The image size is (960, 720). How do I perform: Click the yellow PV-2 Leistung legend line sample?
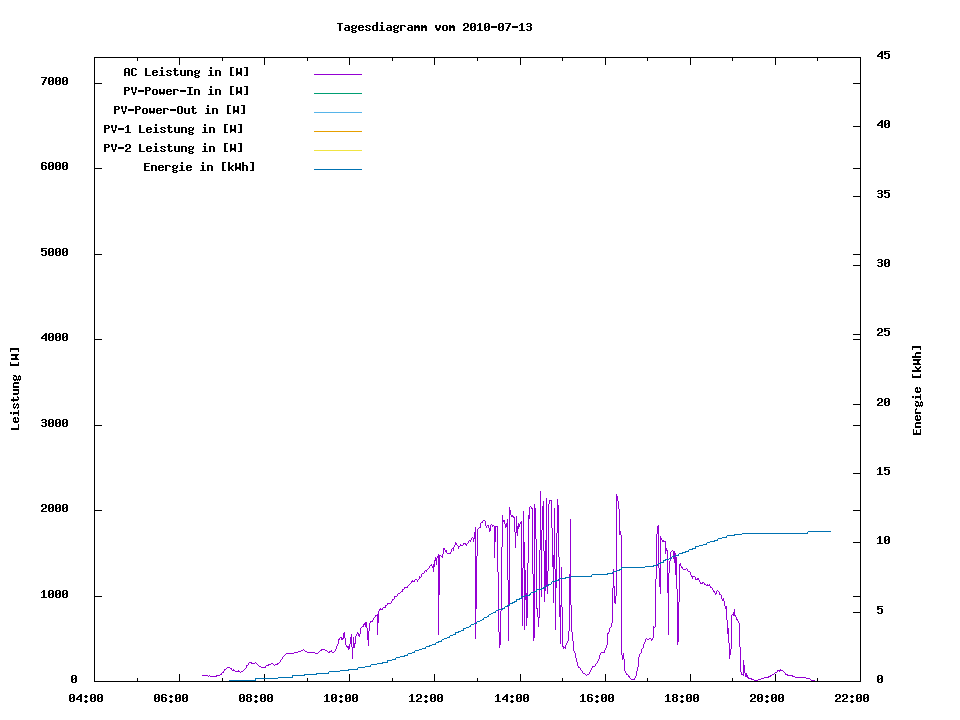pyautogui.click(x=337, y=150)
